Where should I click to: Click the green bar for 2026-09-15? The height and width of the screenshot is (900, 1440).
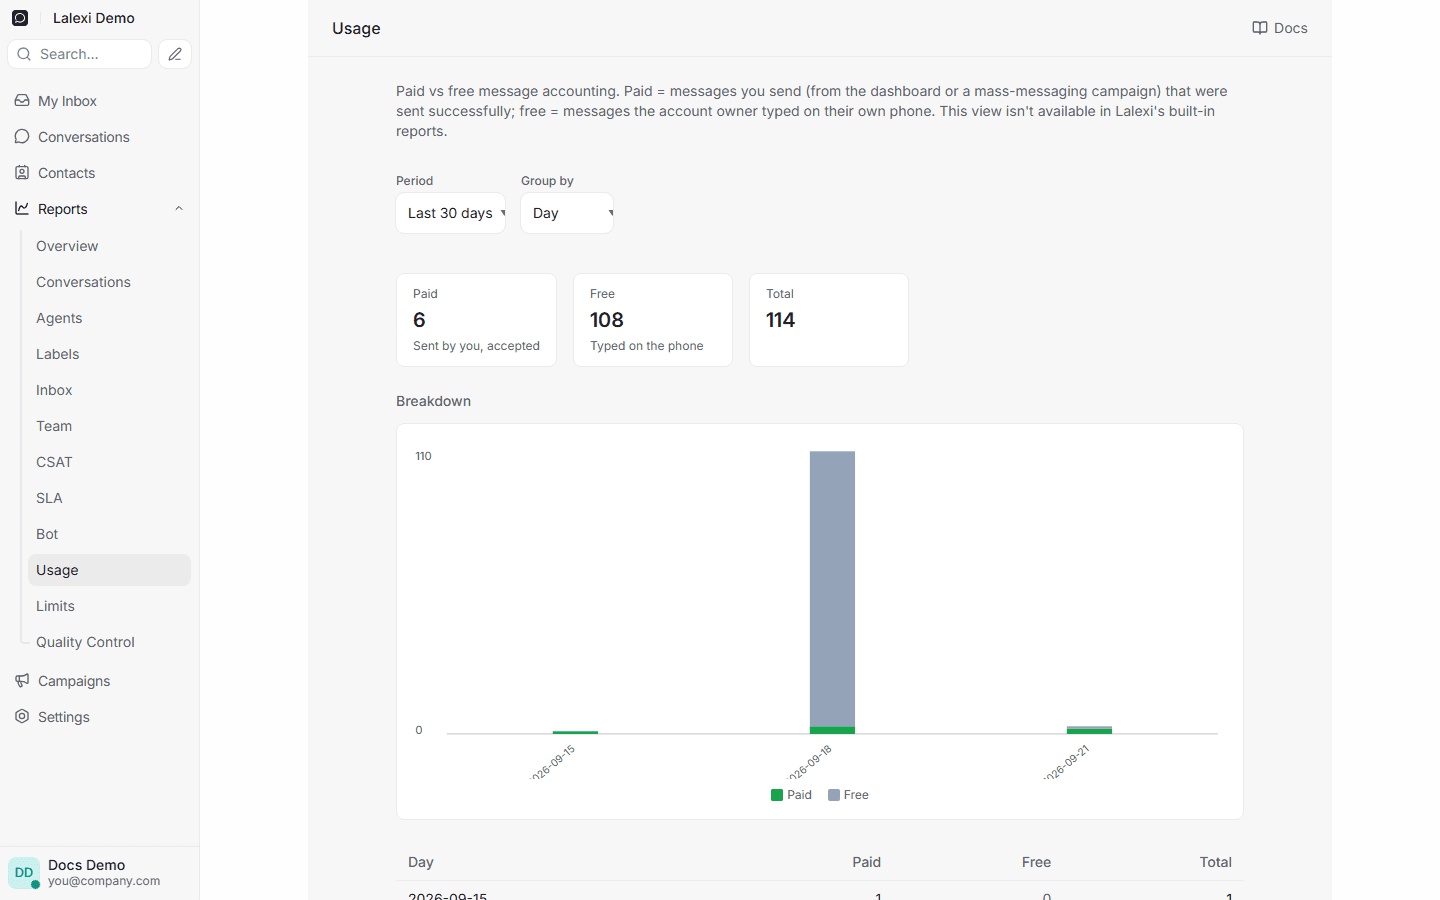[x=575, y=732]
